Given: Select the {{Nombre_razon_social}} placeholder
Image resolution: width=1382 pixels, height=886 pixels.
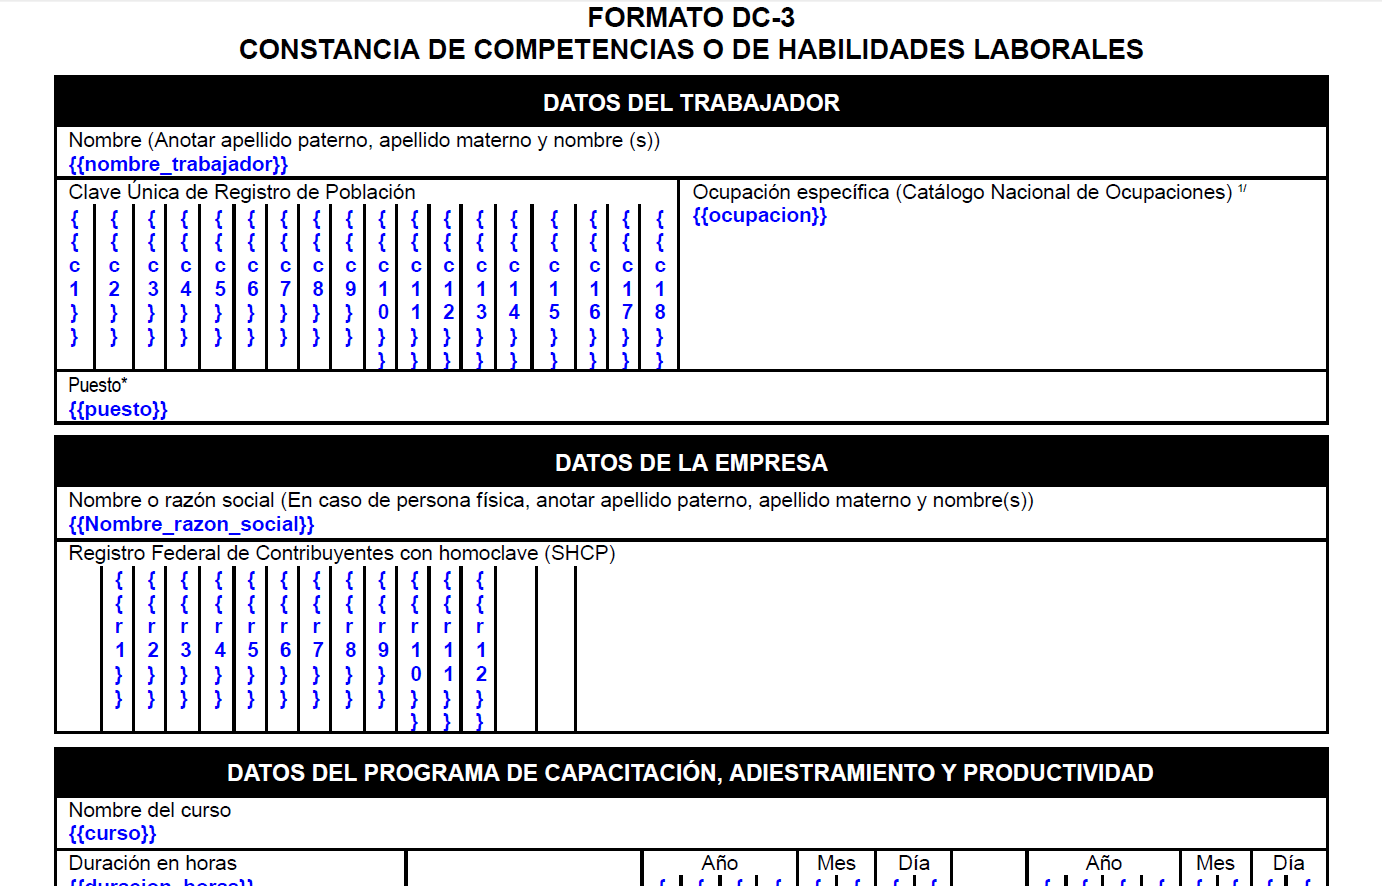Looking at the screenshot, I should pos(191,524).
